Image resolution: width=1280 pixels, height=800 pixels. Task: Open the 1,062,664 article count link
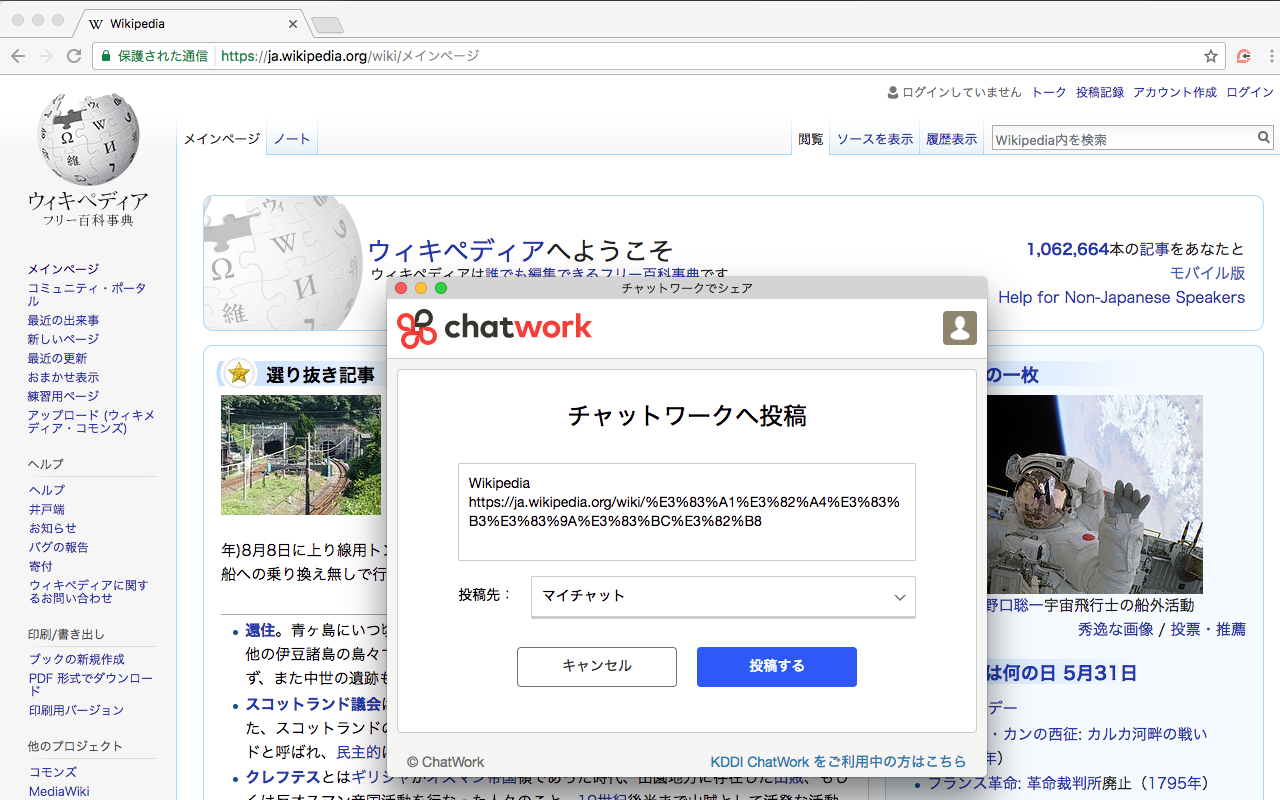click(x=1068, y=249)
